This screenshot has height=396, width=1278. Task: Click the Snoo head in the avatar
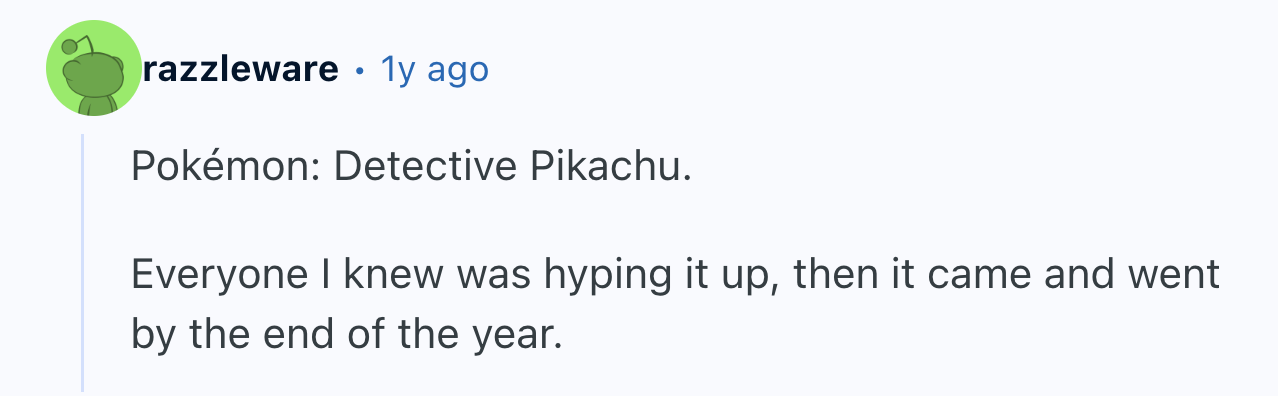click(94, 72)
